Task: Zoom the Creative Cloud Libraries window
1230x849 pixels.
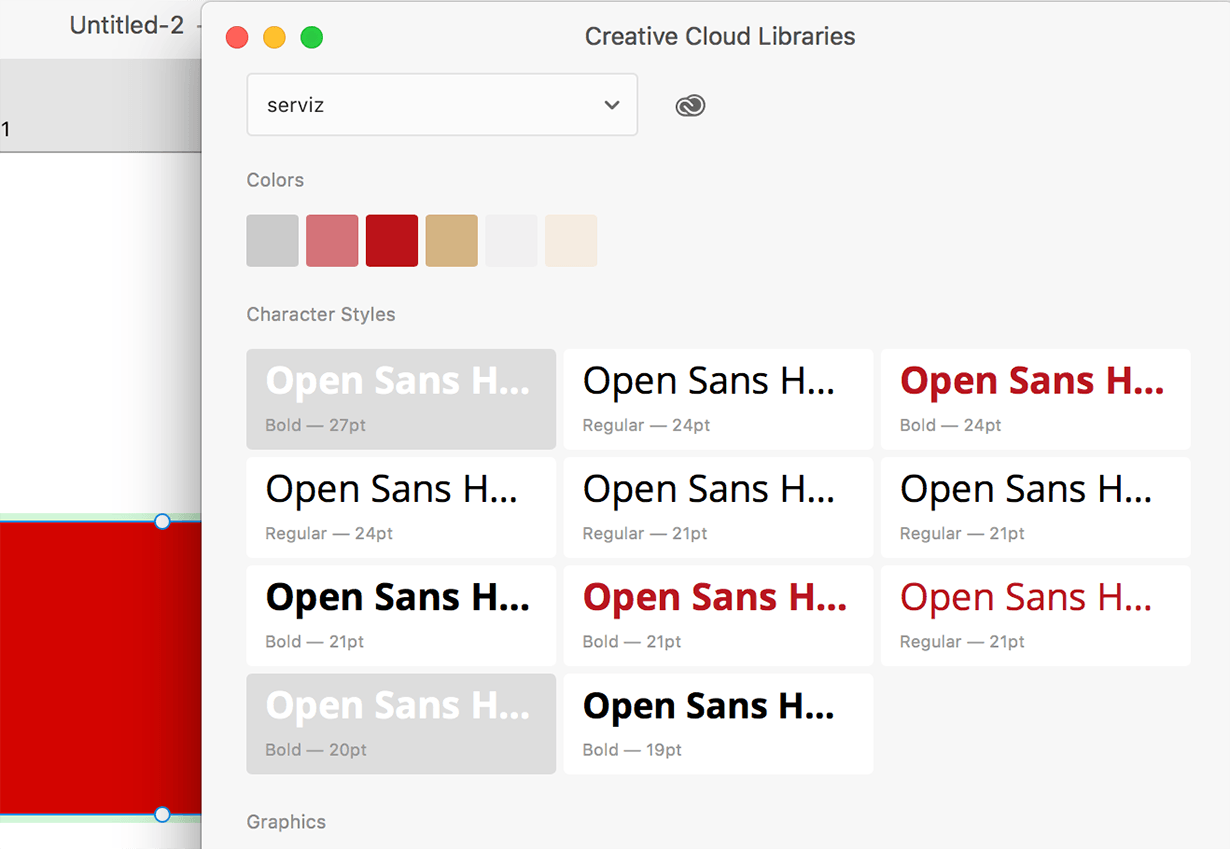Action: pyautogui.click(x=312, y=38)
